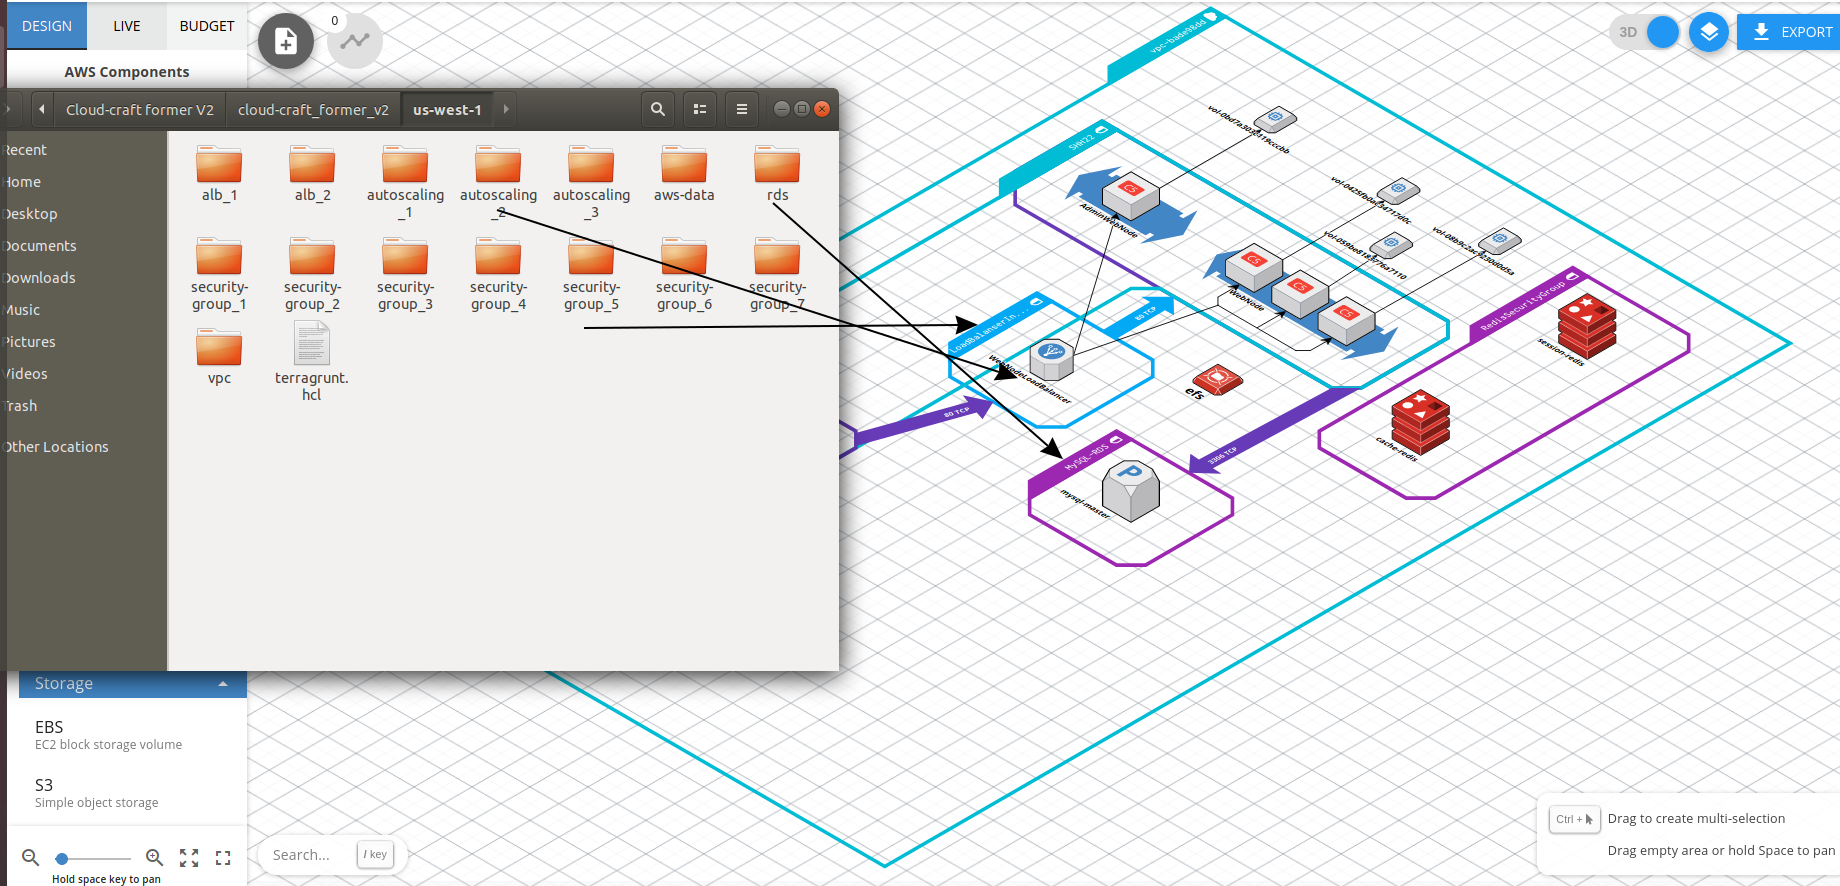
Task: Open the security-group_4 folder
Action: pos(498,275)
